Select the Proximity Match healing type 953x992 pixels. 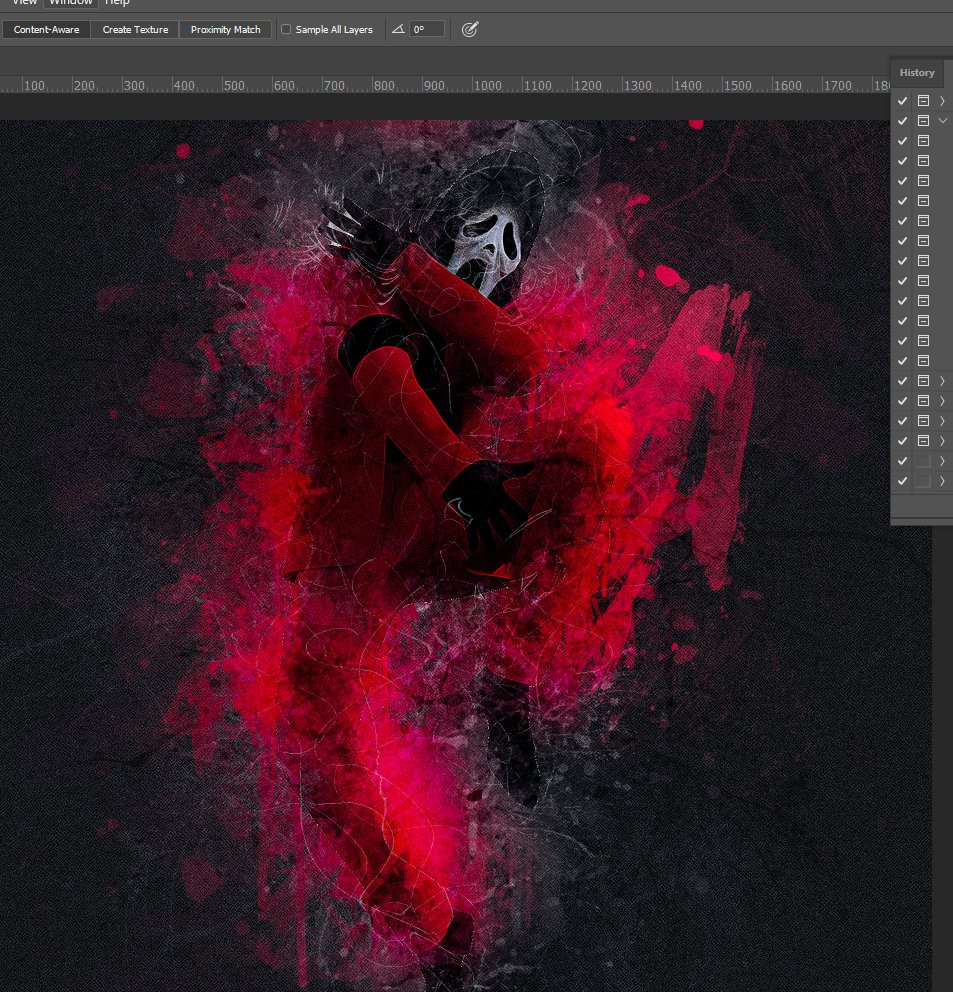tap(225, 30)
